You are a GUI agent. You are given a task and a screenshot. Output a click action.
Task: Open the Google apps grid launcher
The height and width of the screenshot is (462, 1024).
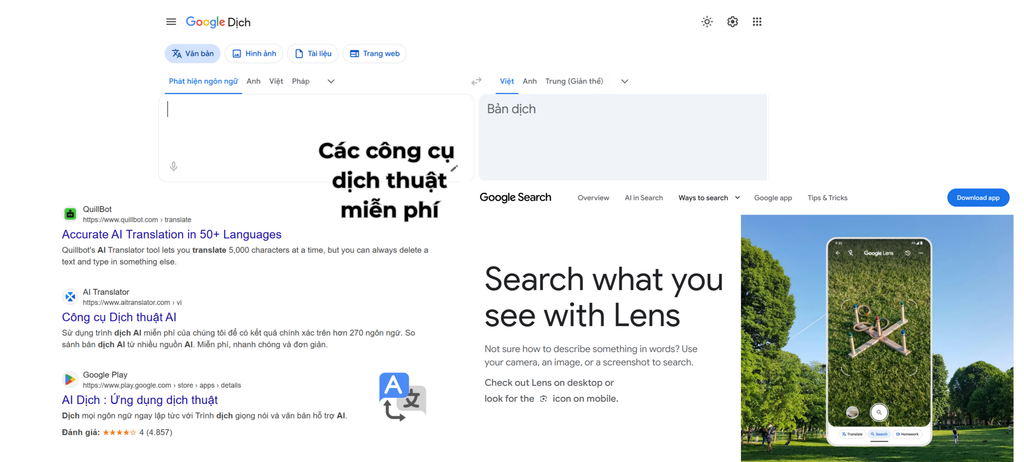tap(757, 22)
